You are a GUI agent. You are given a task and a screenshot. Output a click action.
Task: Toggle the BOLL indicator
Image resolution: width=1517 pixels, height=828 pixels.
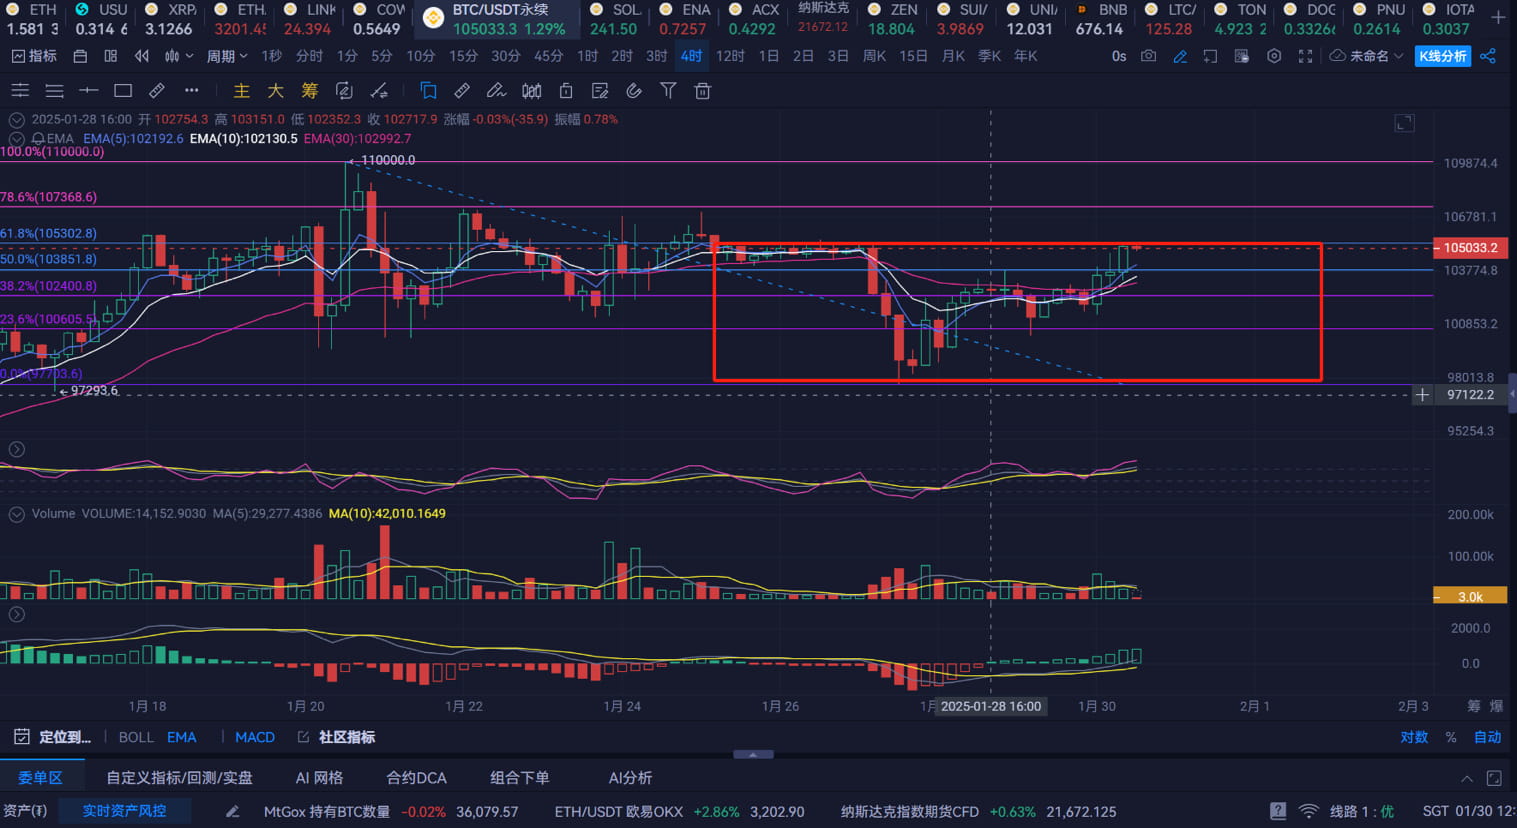[x=136, y=737]
